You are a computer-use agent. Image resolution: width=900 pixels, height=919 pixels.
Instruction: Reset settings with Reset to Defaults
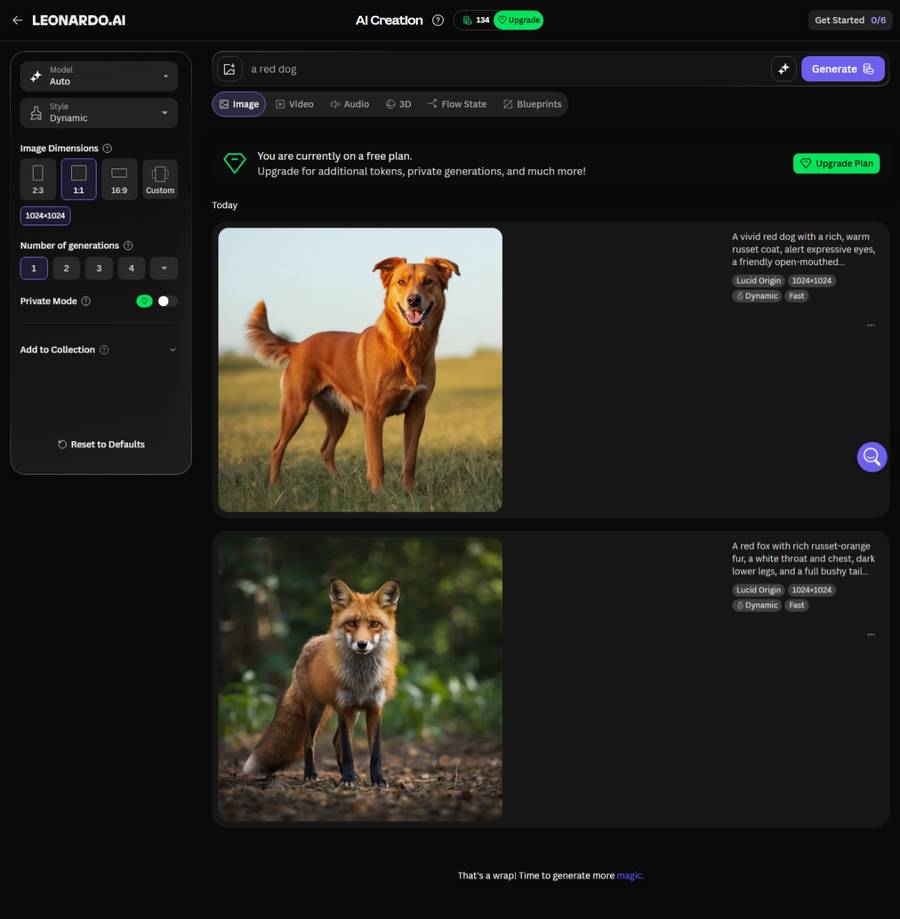(101, 444)
